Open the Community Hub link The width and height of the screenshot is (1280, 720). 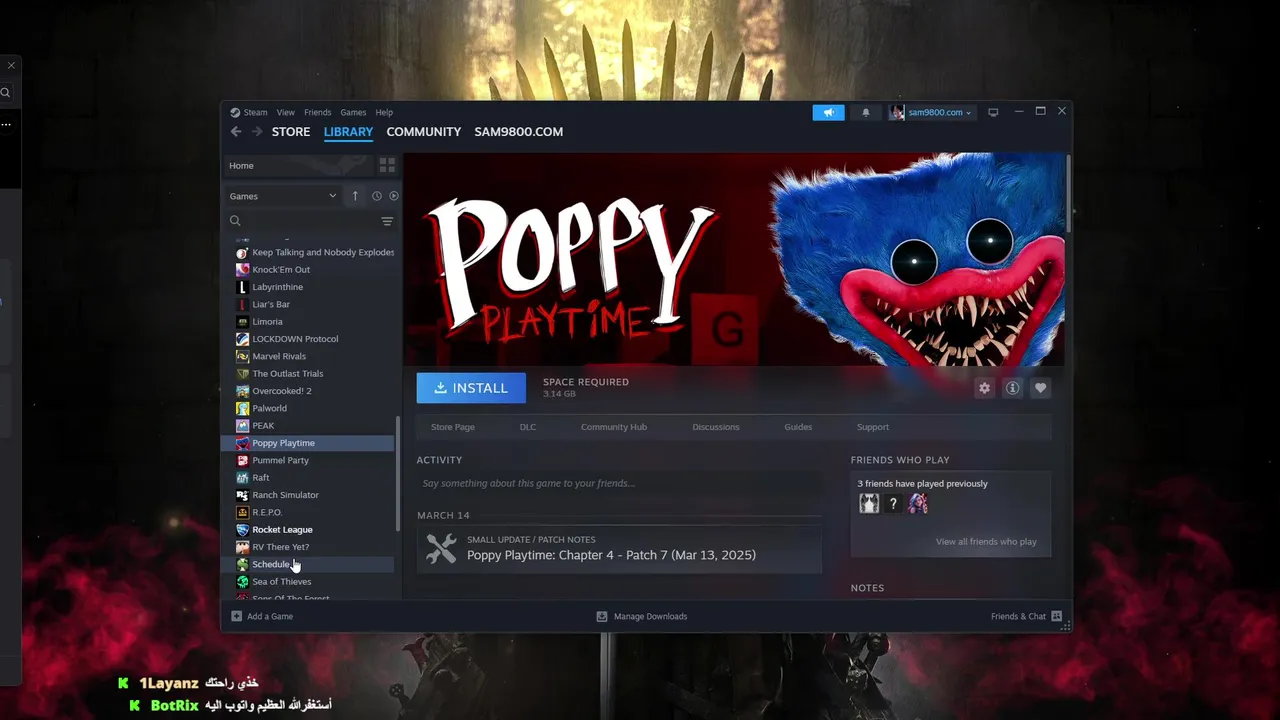tap(614, 427)
